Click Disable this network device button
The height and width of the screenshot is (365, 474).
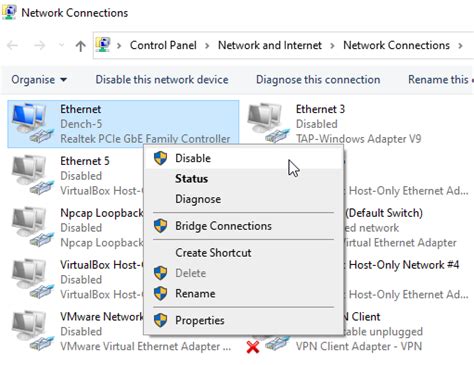coord(162,80)
